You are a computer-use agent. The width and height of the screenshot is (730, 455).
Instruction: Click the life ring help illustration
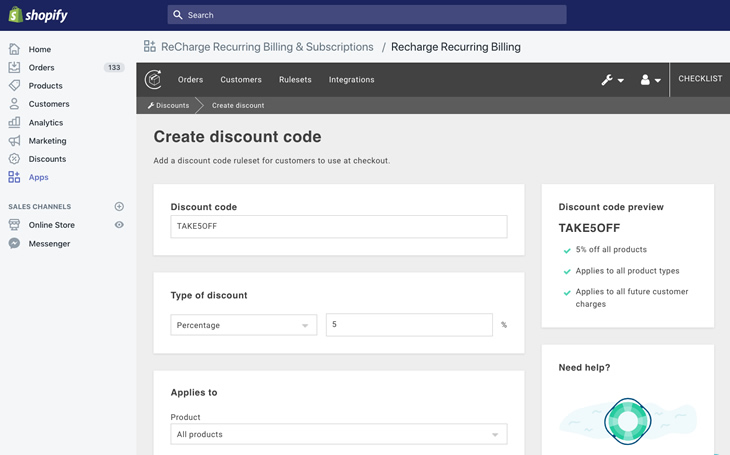628,421
